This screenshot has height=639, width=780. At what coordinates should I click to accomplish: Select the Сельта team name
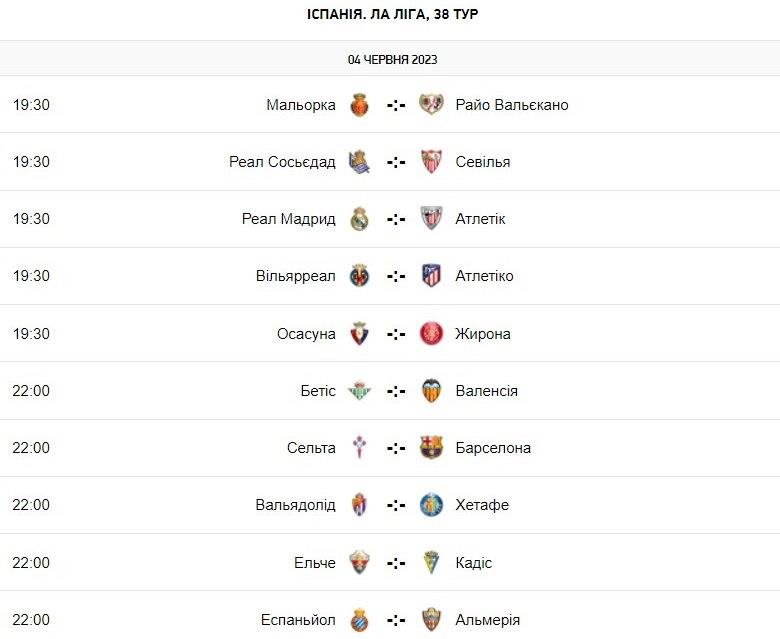tap(311, 448)
